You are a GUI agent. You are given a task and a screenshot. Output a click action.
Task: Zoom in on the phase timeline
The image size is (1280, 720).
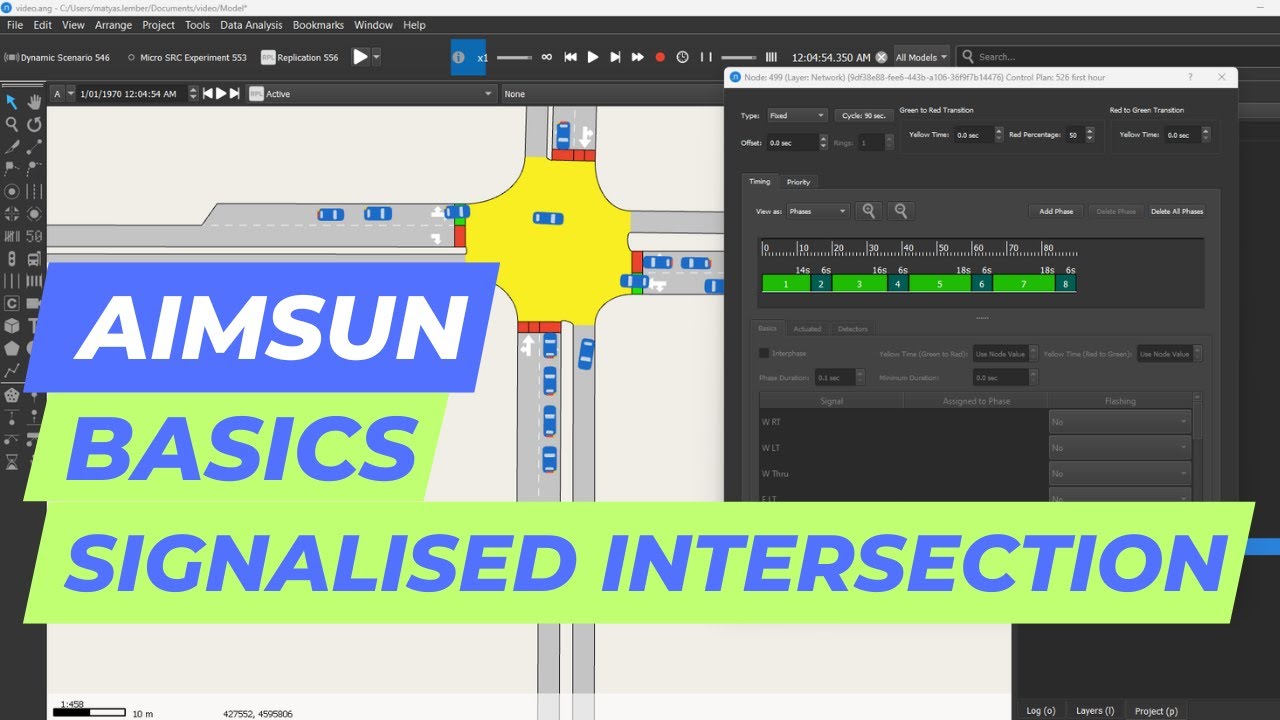(870, 211)
